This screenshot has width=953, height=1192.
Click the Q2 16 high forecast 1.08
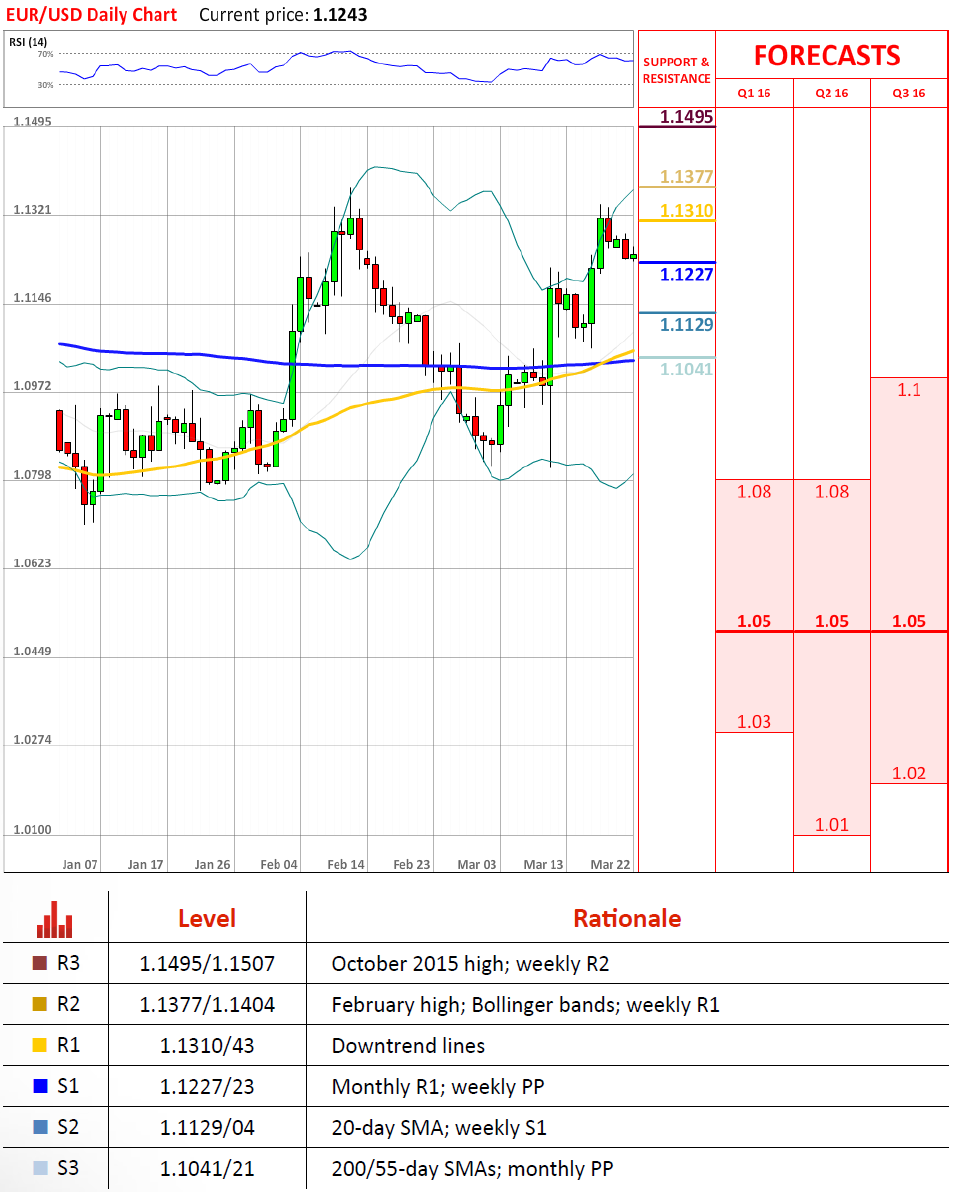click(x=831, y=492)
